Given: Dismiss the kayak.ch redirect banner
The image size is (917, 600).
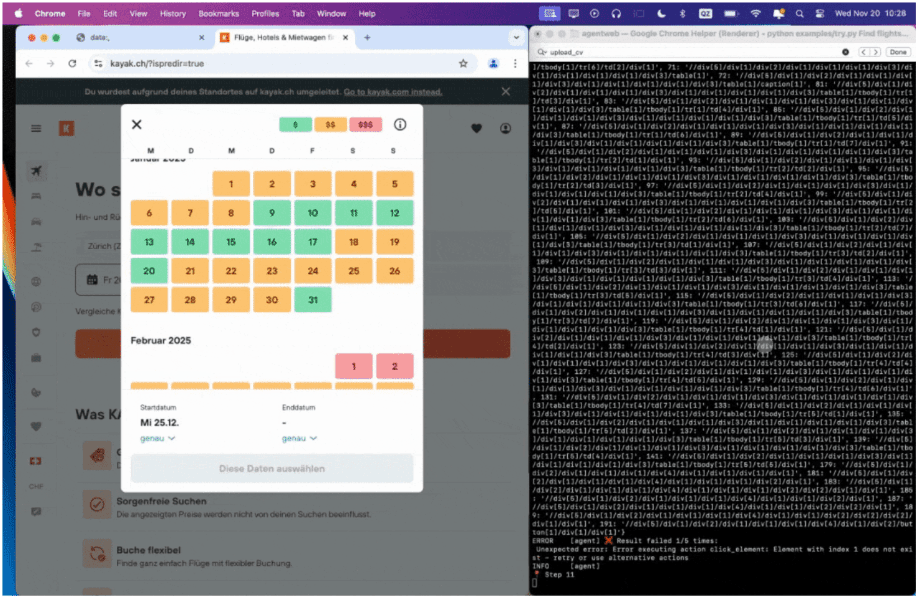Looking at the screenshot, I should click(506, 92).
